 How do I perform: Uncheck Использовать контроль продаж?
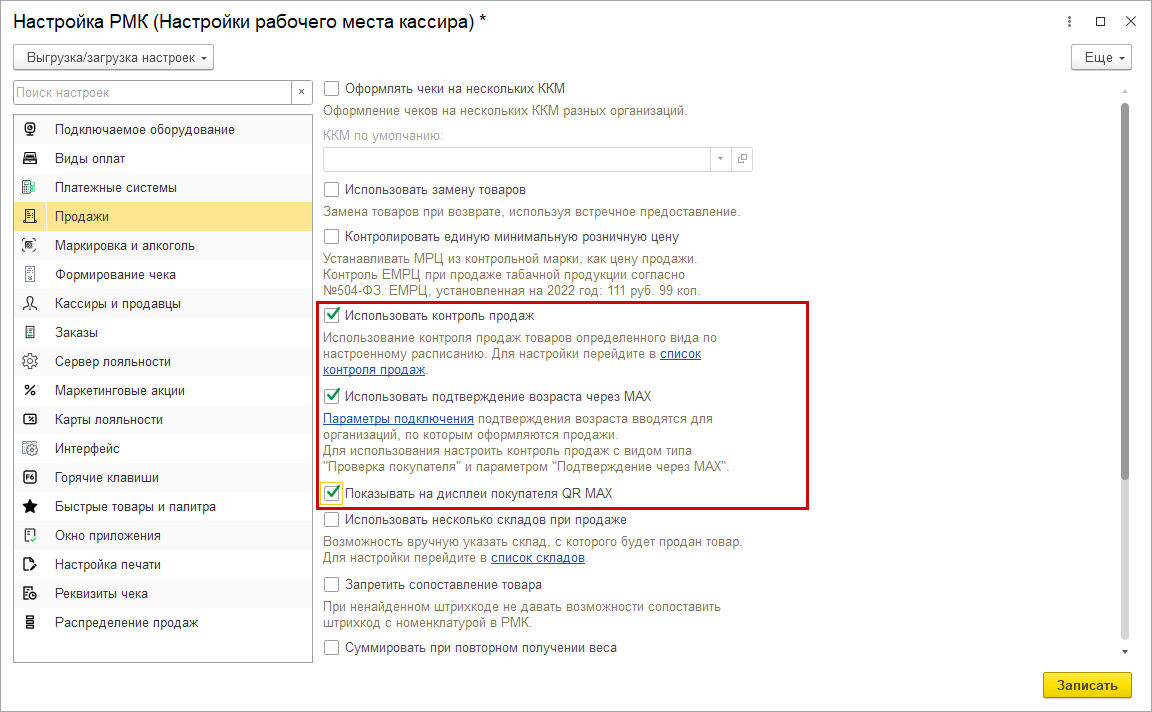(332, 316)
